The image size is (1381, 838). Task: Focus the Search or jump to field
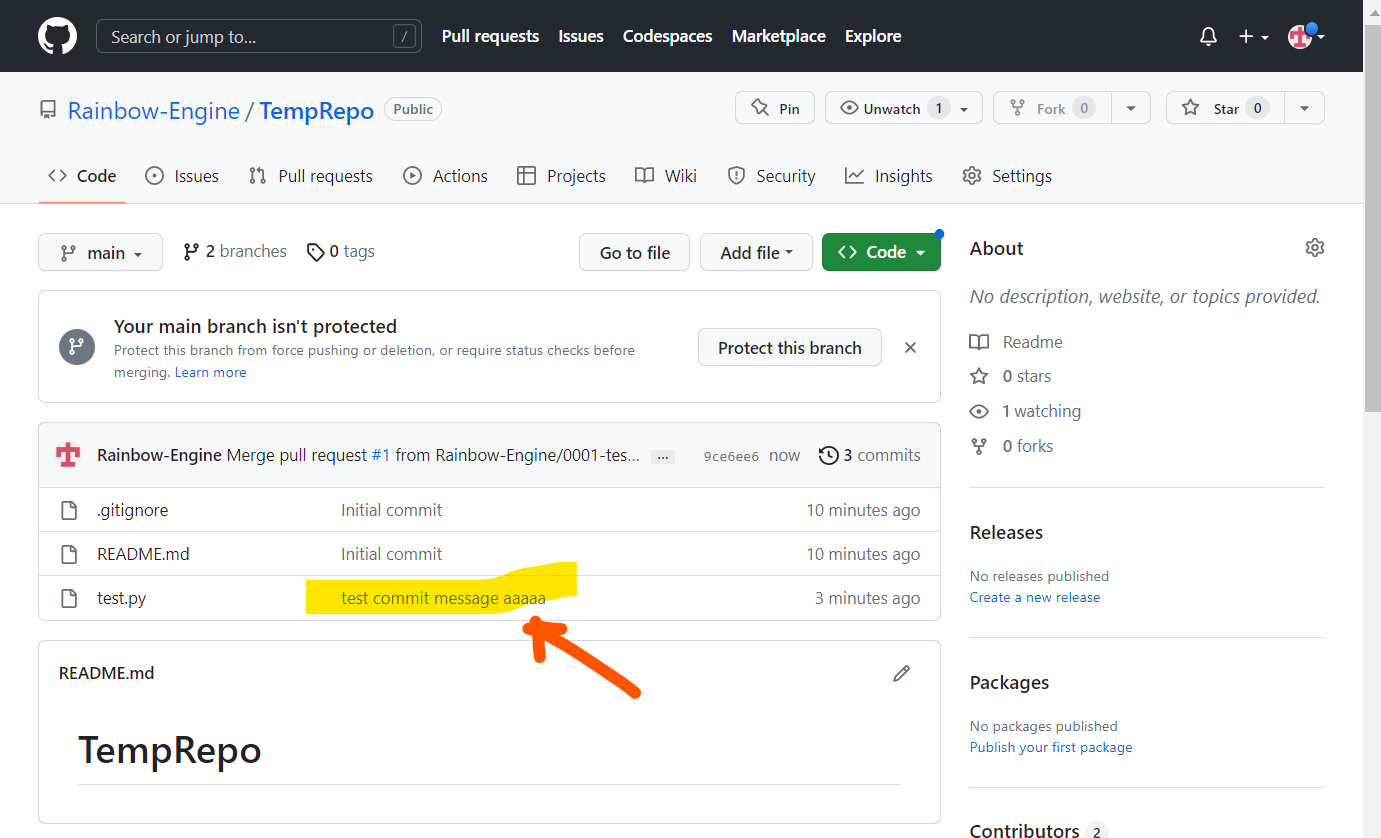tap(258, 37)
